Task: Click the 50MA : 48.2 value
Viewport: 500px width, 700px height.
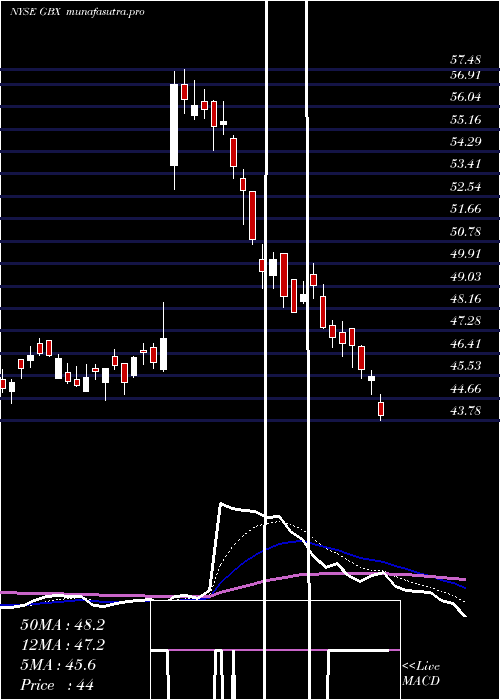Action: point(62,625)
